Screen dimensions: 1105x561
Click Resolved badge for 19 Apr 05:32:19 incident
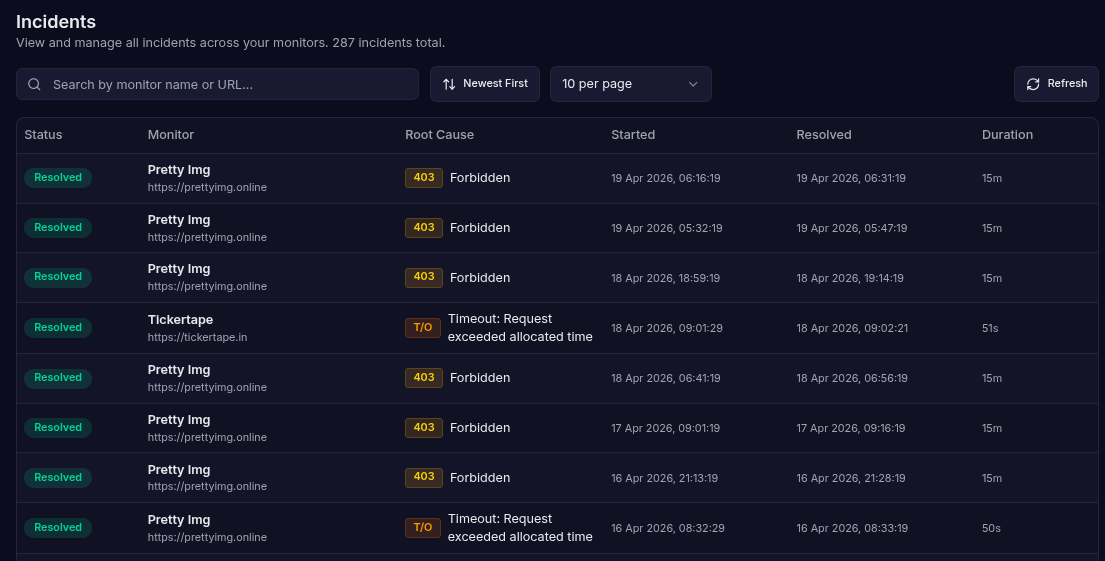[58, 228]
